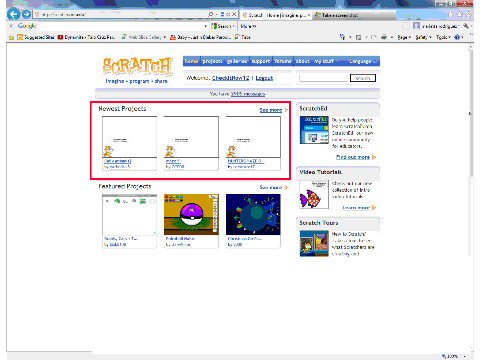Open the browser home icon

450,14
